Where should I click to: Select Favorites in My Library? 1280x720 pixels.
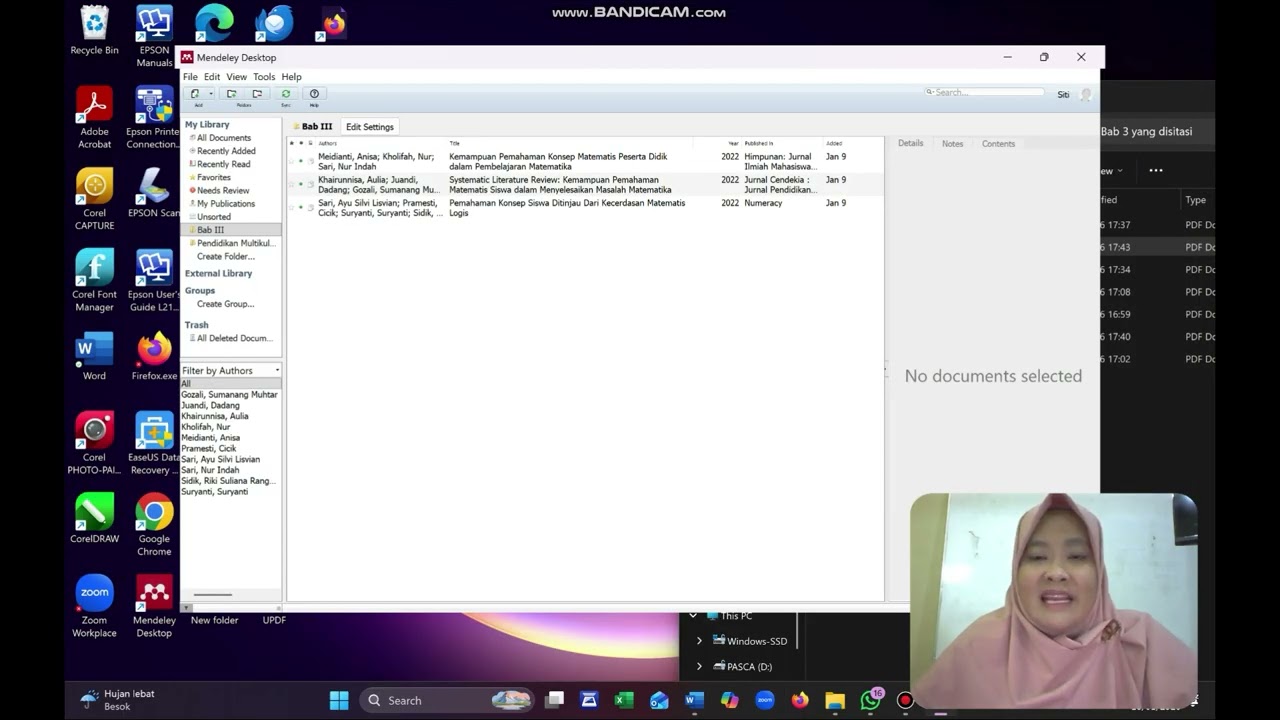tap(213, 177)
